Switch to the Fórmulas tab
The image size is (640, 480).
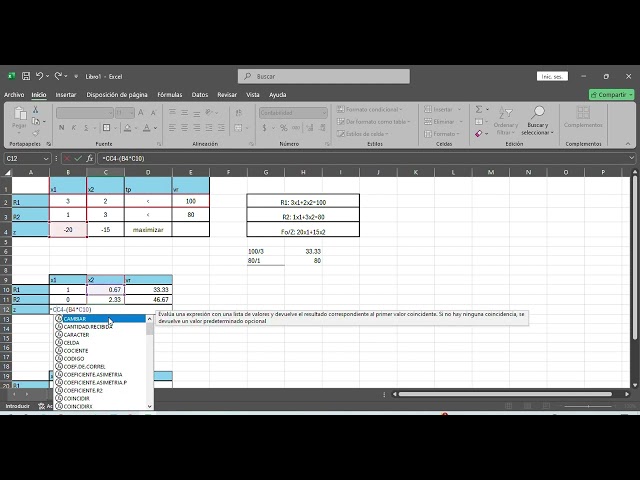170,95
